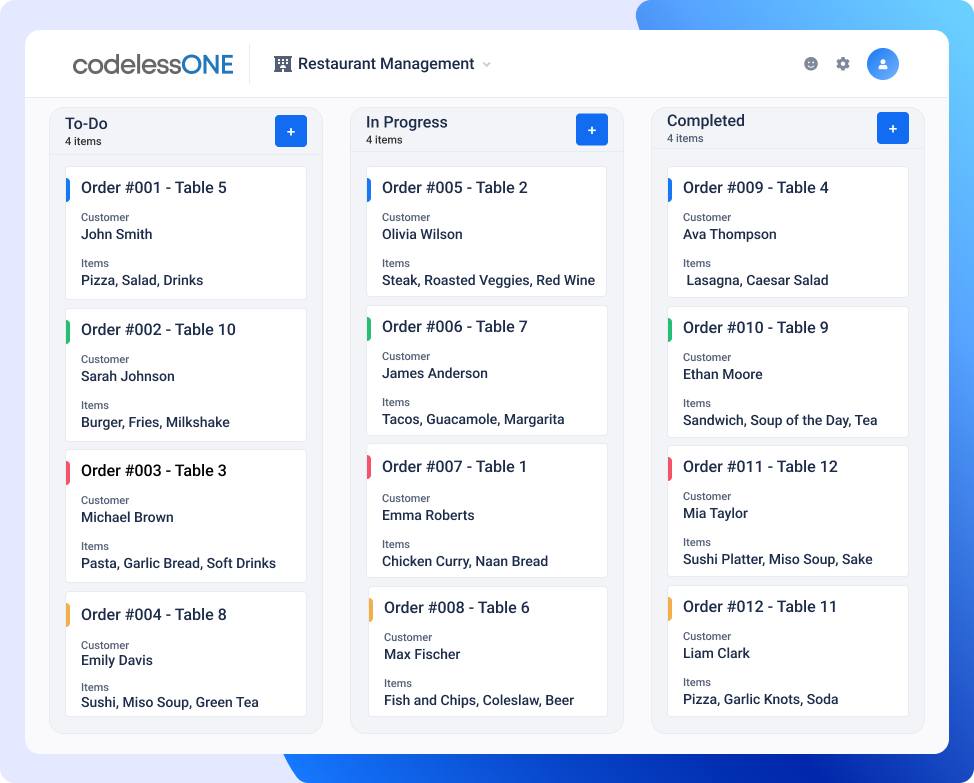
Task: Click items text Chicken Curry, Naan Bread
Action: tap(465, 561)
